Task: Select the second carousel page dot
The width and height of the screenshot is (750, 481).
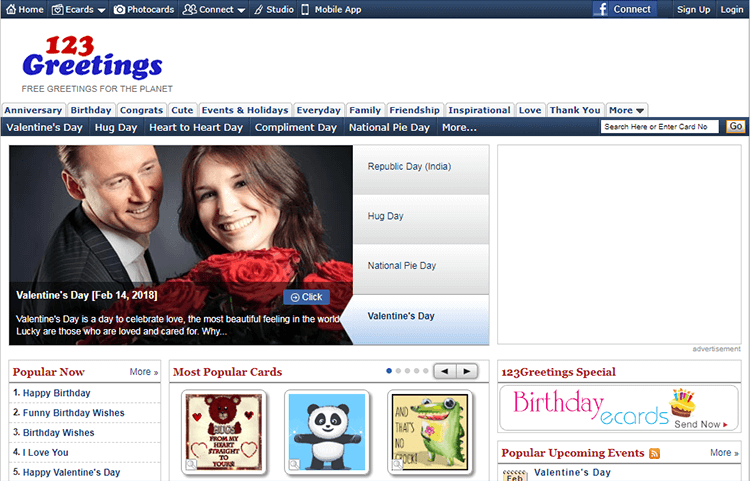Action: pos(398,371)
